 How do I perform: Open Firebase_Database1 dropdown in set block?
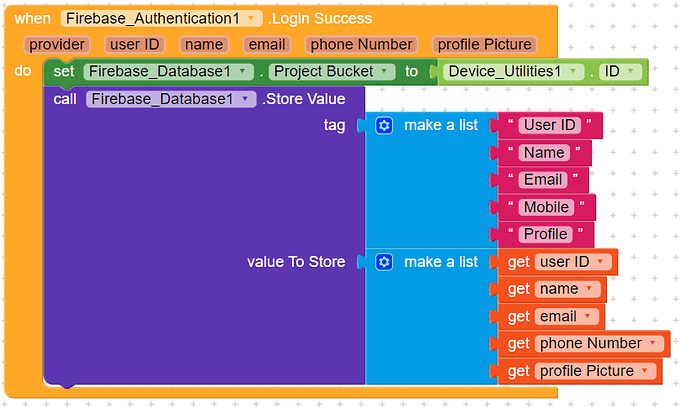tap(242, 72)
